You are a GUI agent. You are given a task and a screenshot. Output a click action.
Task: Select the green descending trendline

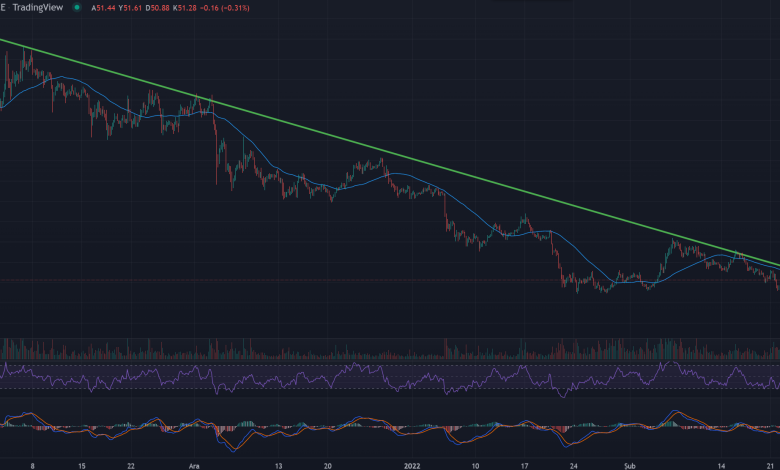[400, 162]
